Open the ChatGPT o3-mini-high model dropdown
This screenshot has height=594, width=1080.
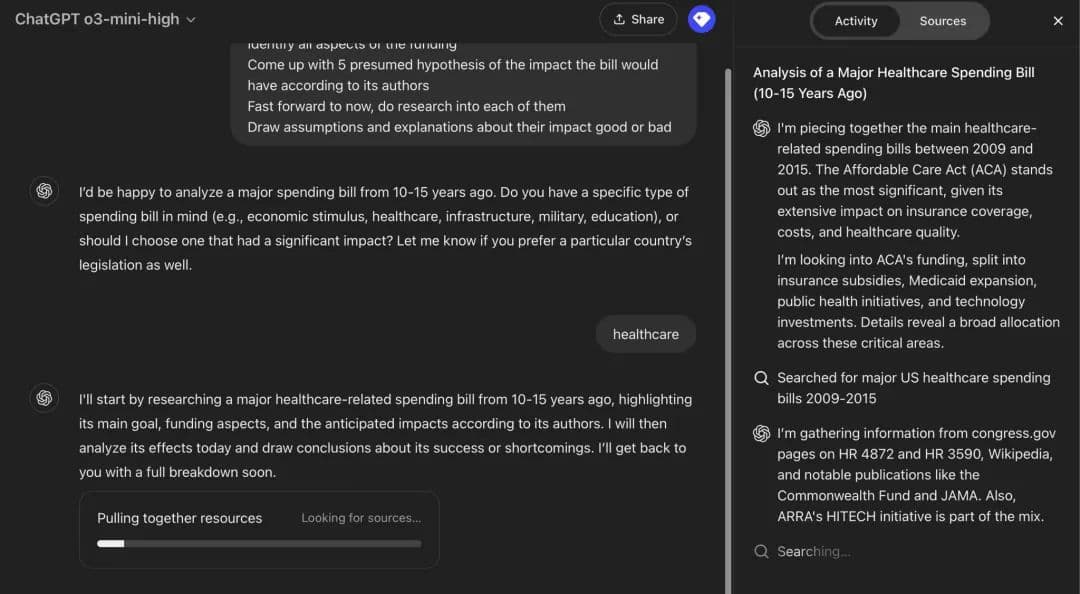click(x=105, y=19)
